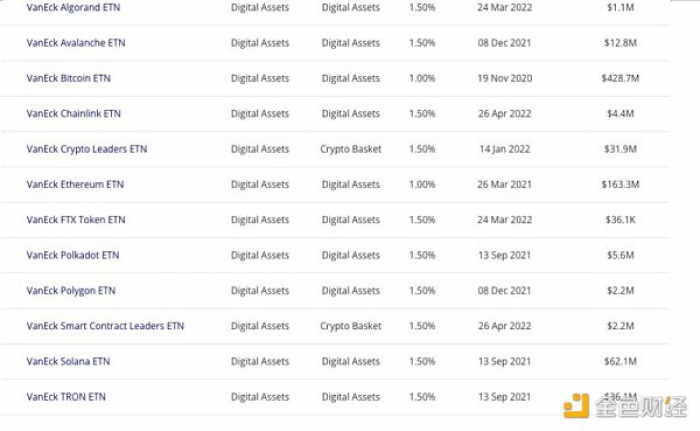Image resolution: width=700 pixels, height=431 pixels.
Task: Open the VanEck TRON ETN link
Action: pos(66,397)
